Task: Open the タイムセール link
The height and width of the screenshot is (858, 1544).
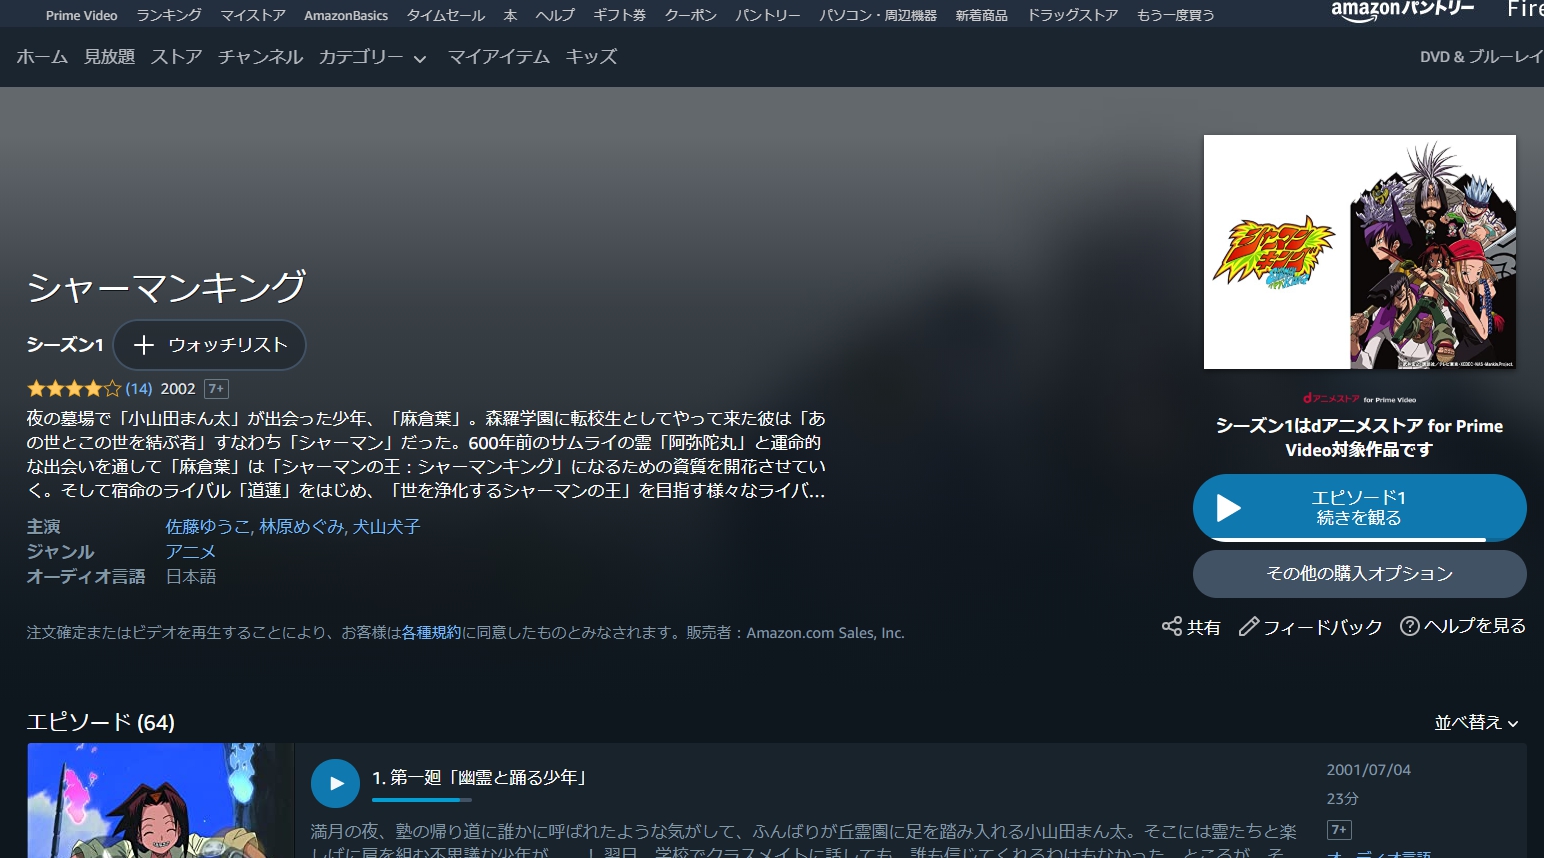Action: (445, 15)
